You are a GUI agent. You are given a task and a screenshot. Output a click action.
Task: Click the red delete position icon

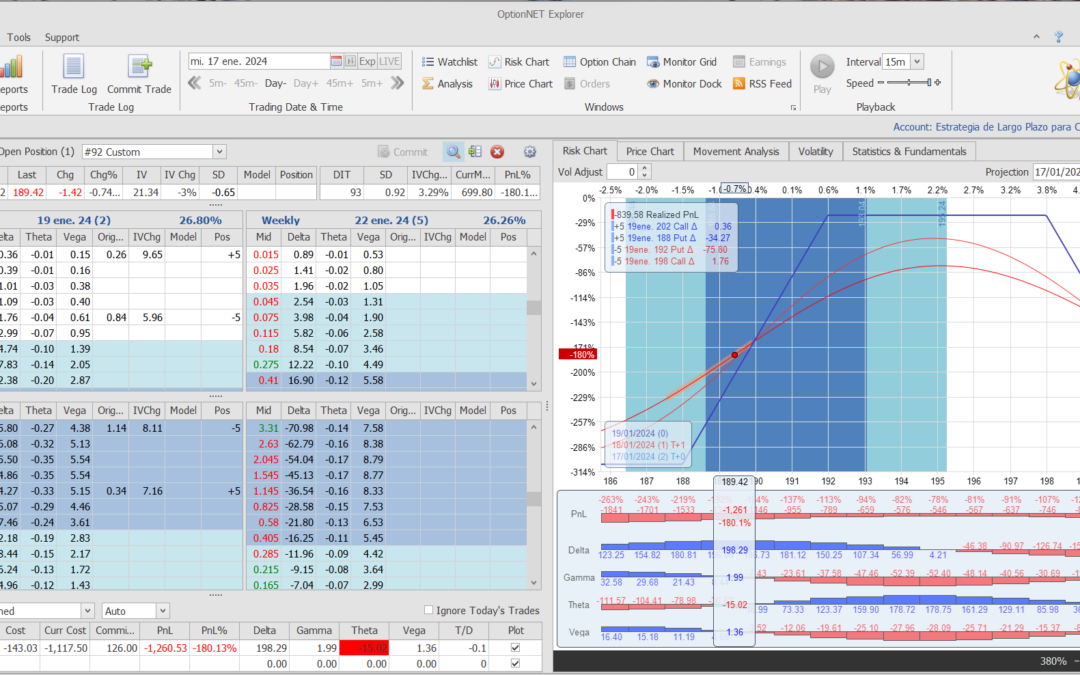pos(497,152)
